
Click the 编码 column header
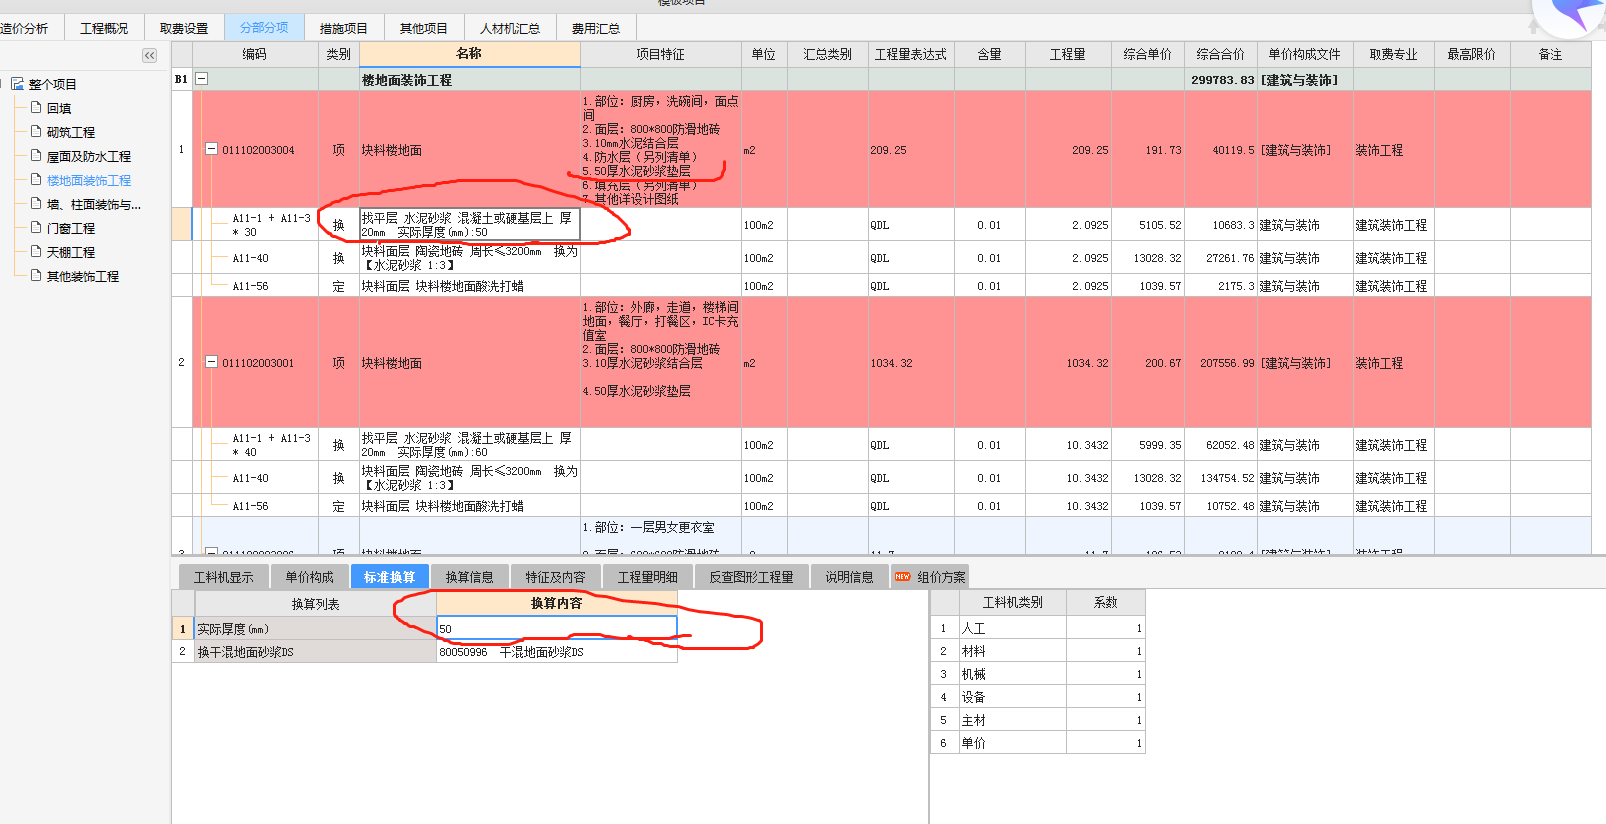[255, 54]
